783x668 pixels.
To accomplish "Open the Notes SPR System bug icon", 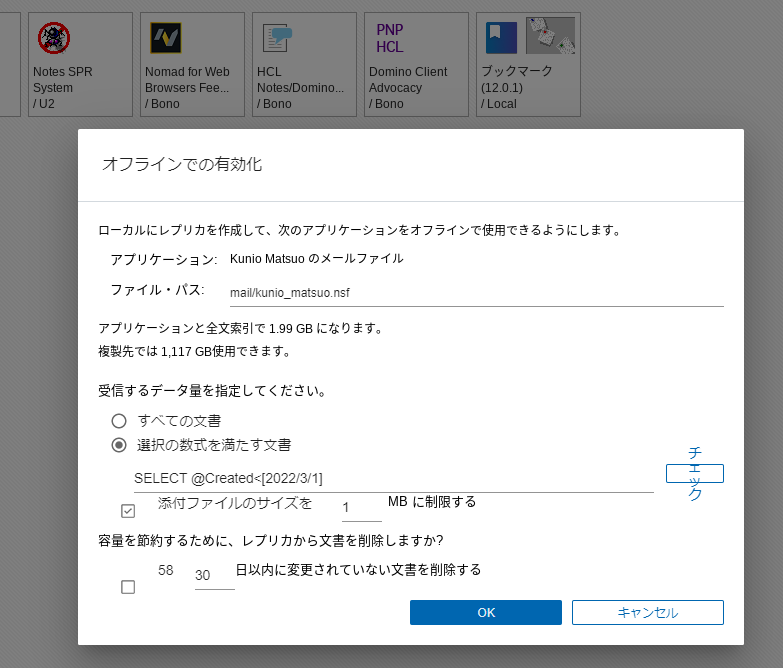I will click(x=54, y=38).
